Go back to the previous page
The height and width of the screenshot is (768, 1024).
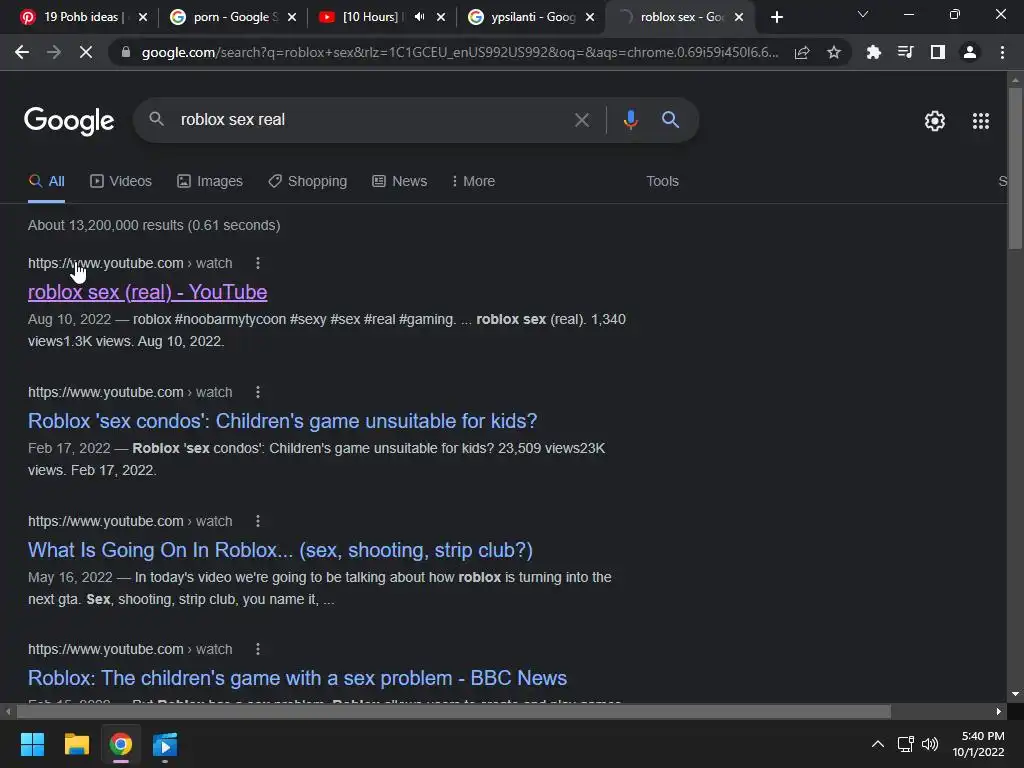tap(22, 52)
